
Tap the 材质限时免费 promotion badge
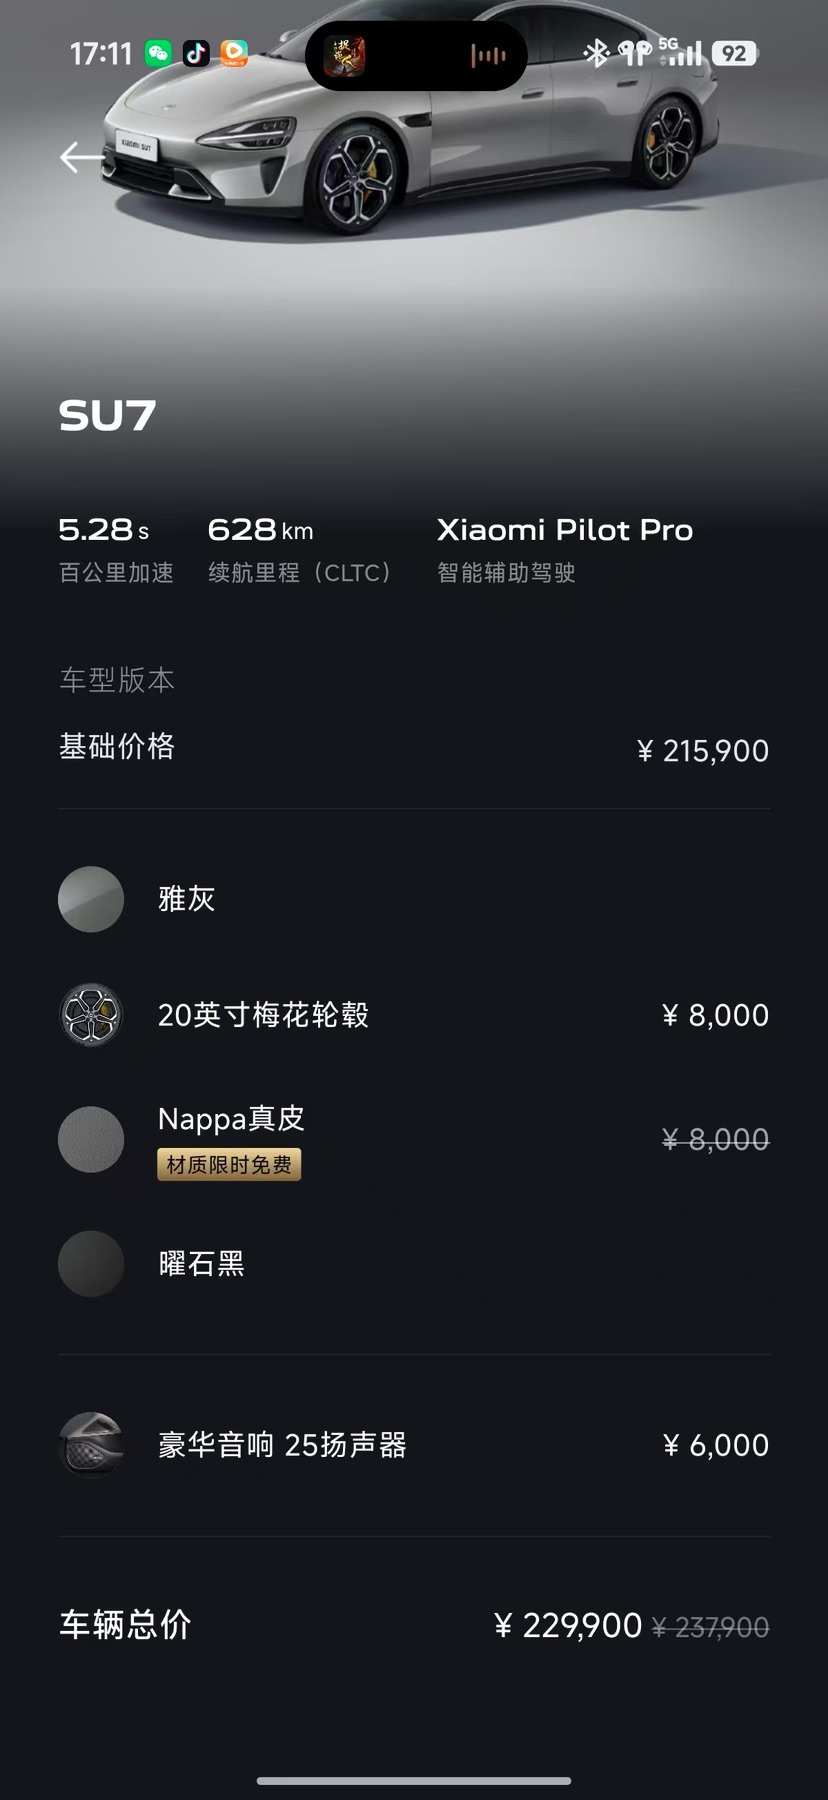229,1165
